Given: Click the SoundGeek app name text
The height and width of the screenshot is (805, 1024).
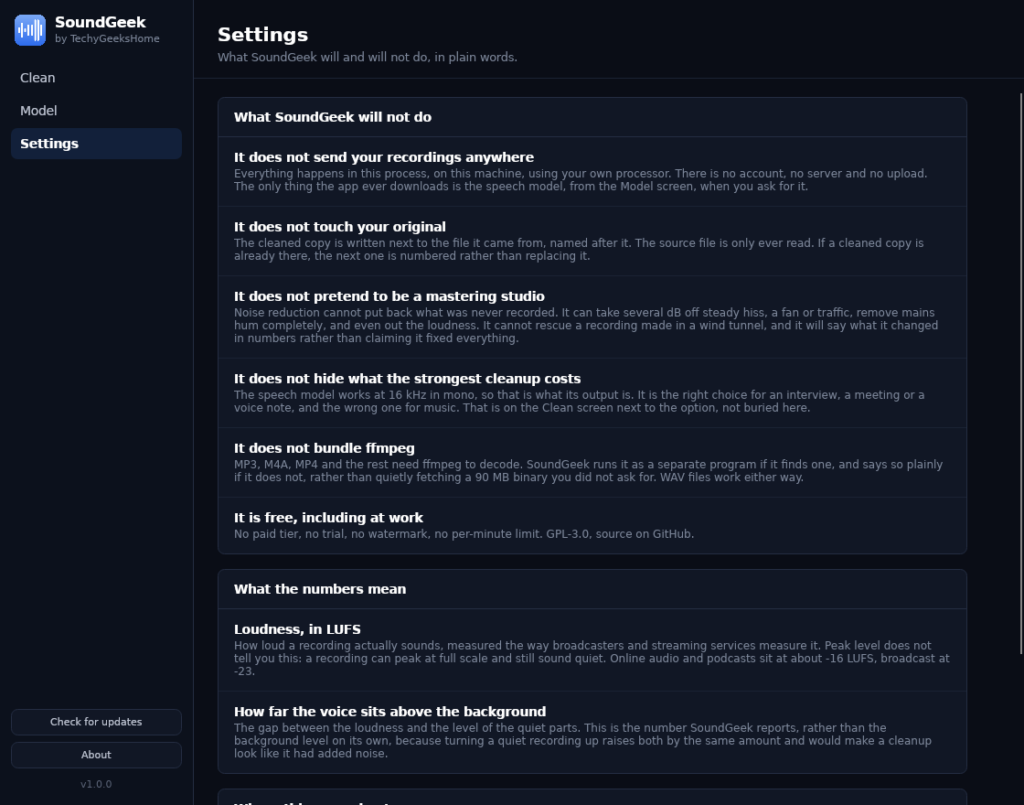Looking at the screenshot, I should coord(100,22).
